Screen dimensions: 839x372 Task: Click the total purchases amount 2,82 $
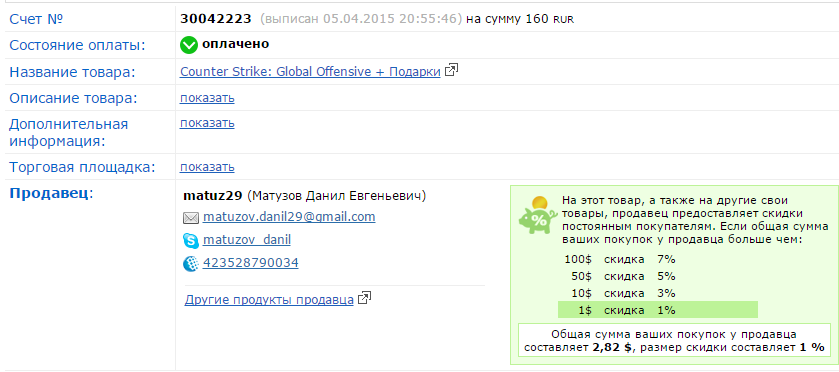pos(612,347)
